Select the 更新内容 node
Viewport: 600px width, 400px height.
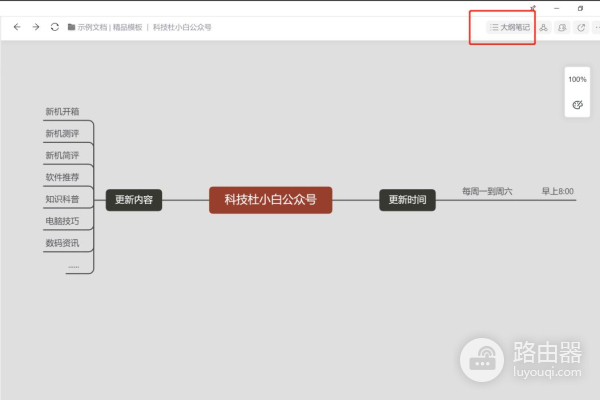click(134, 200)
